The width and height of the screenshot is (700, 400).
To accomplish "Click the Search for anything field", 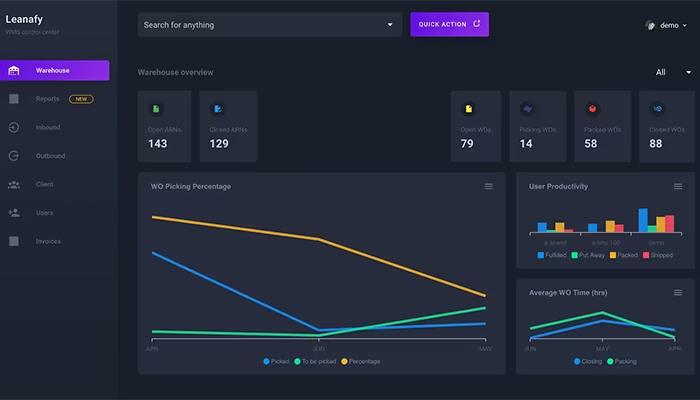I will [x=270, y=25].
